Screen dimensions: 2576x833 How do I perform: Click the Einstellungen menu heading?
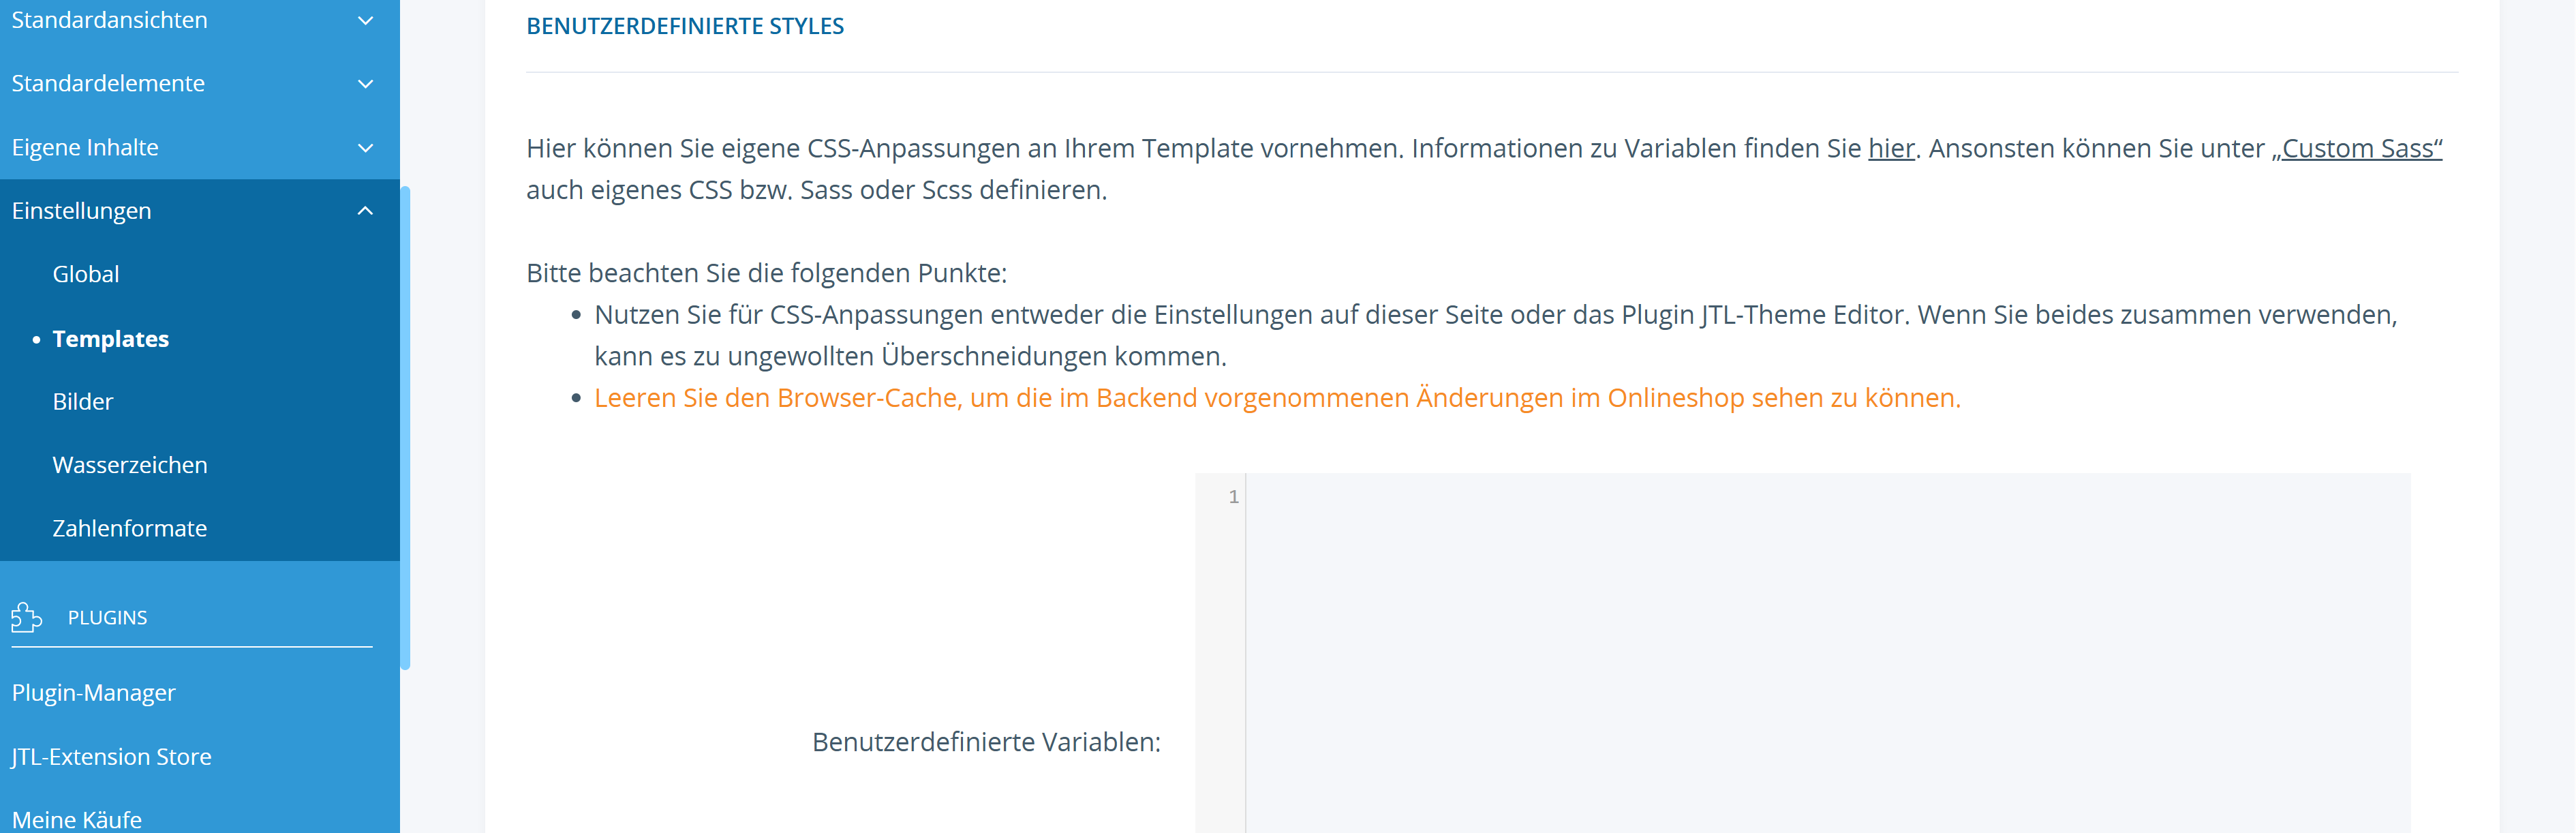pos(82,211)
